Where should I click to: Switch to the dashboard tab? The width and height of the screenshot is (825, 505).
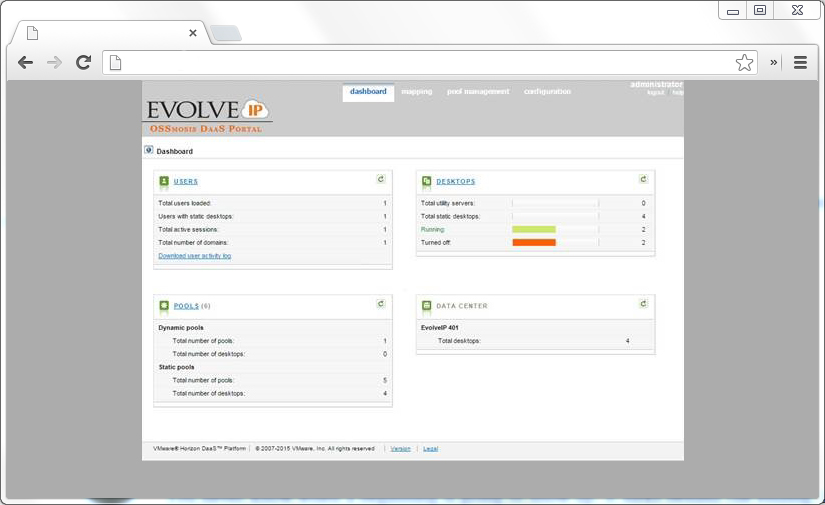(x=368, y=92)
